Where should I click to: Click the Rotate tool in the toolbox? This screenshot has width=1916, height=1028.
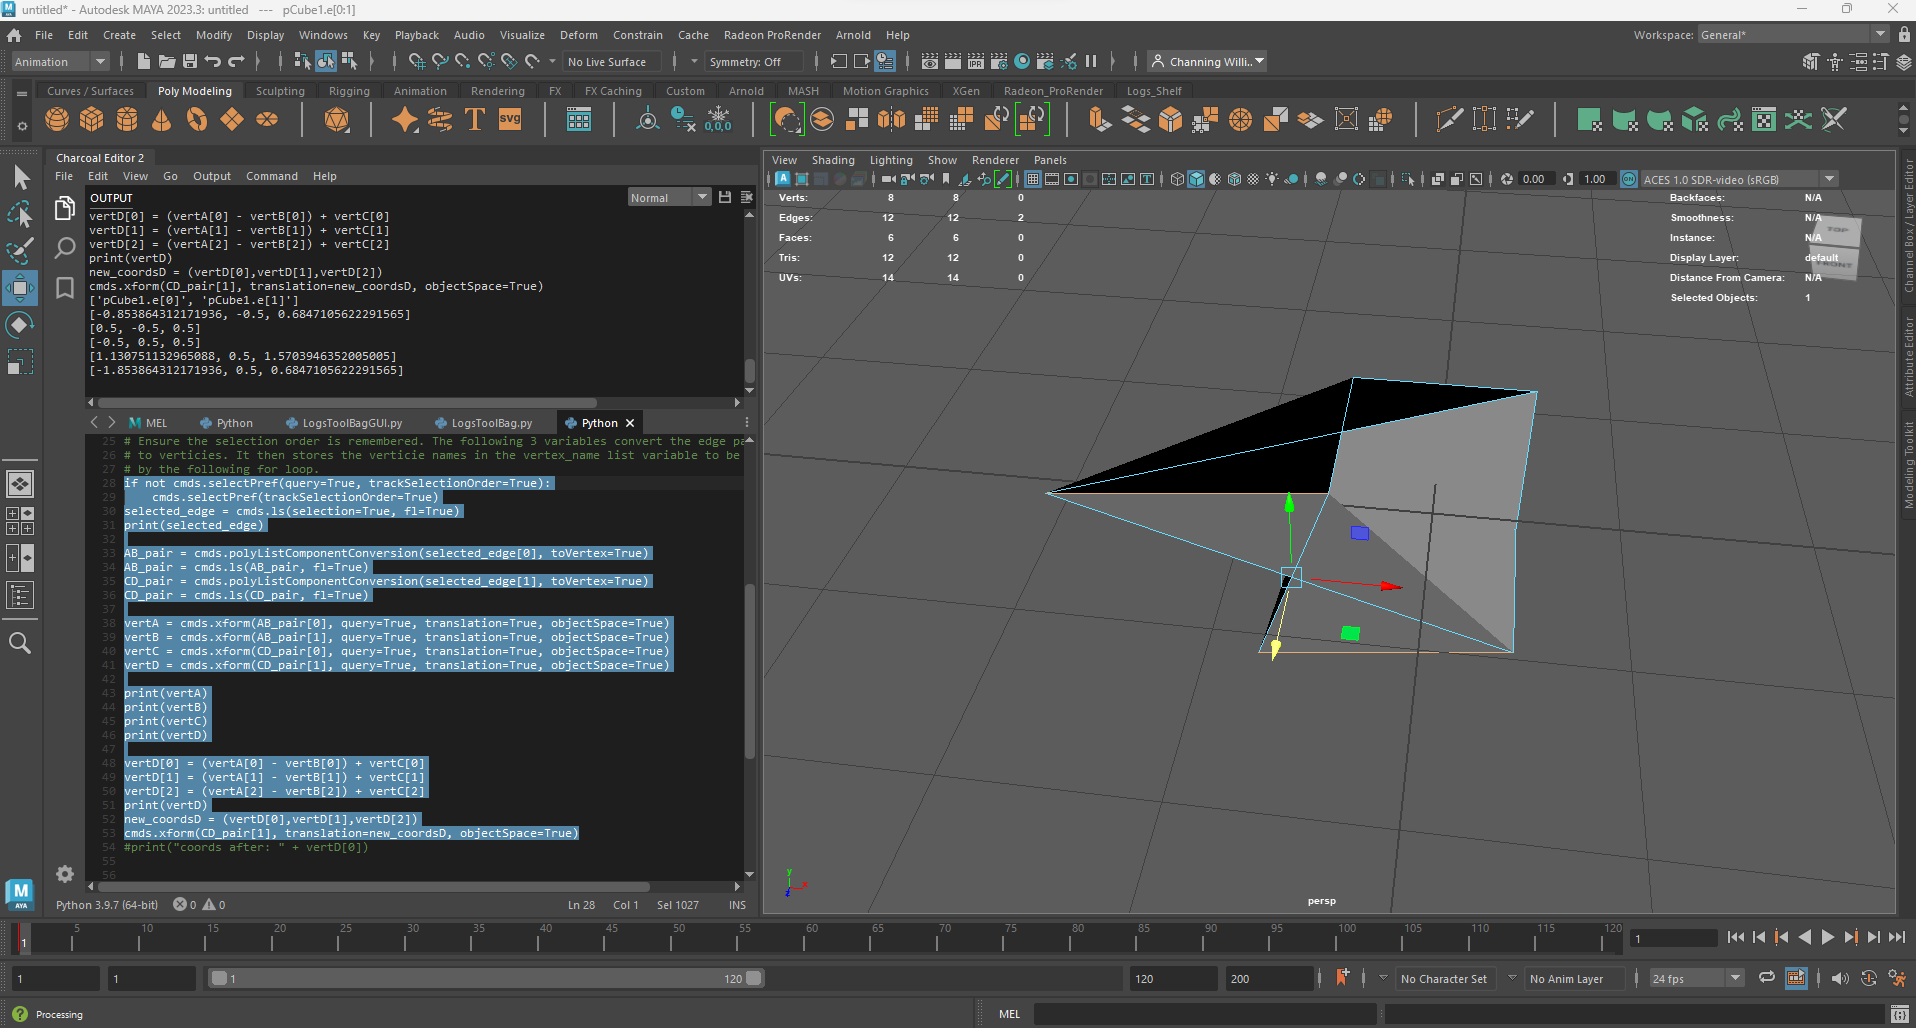pyautogui.click(x=20, y=325)
